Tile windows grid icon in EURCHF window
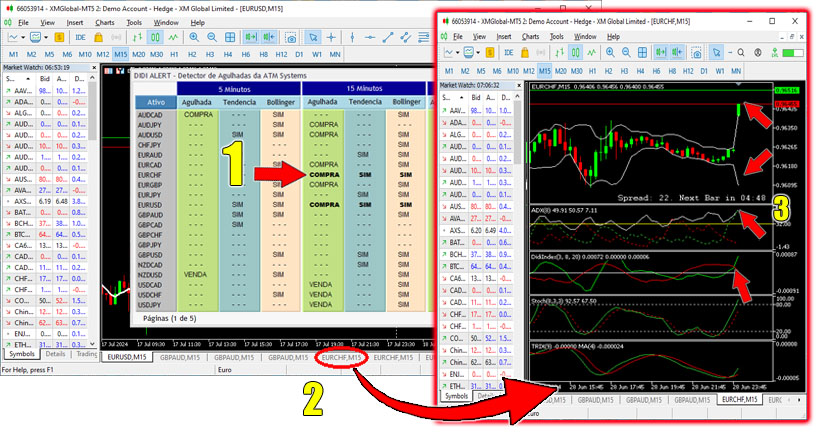 642,52
